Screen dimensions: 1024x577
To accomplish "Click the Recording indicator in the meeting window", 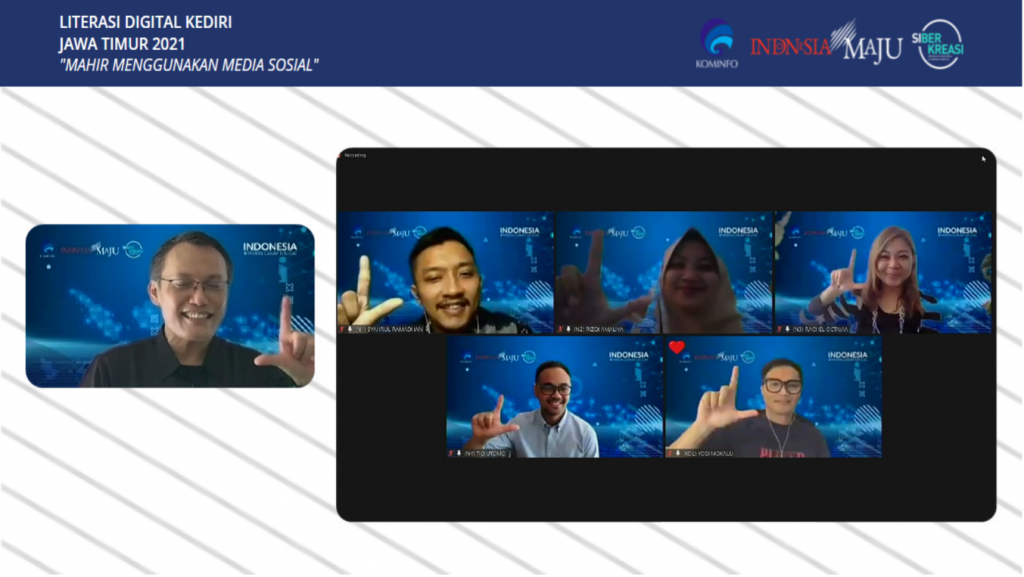I will click(356, 155).
